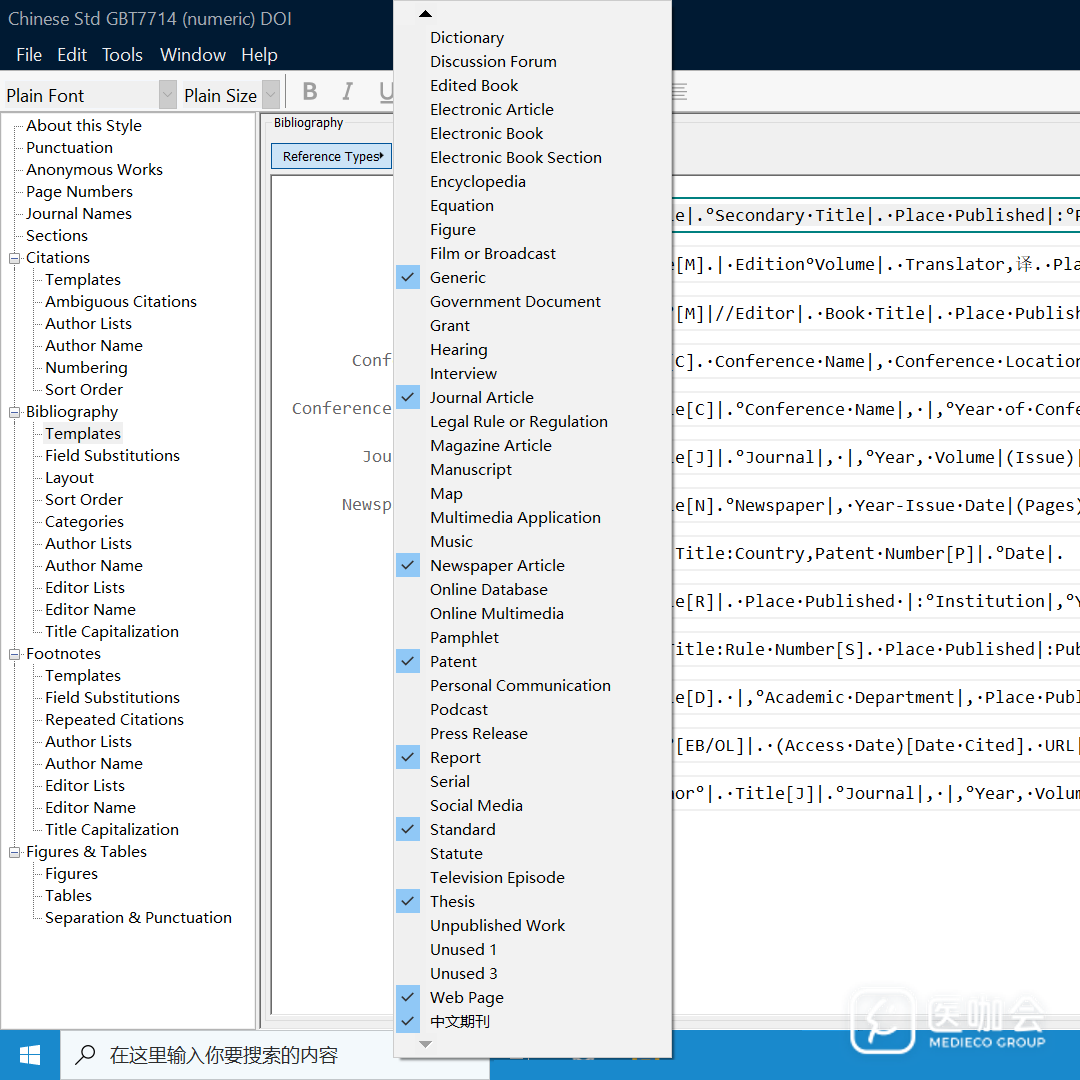
Task: Click the Reference Types button
Action: pos(331,156)
